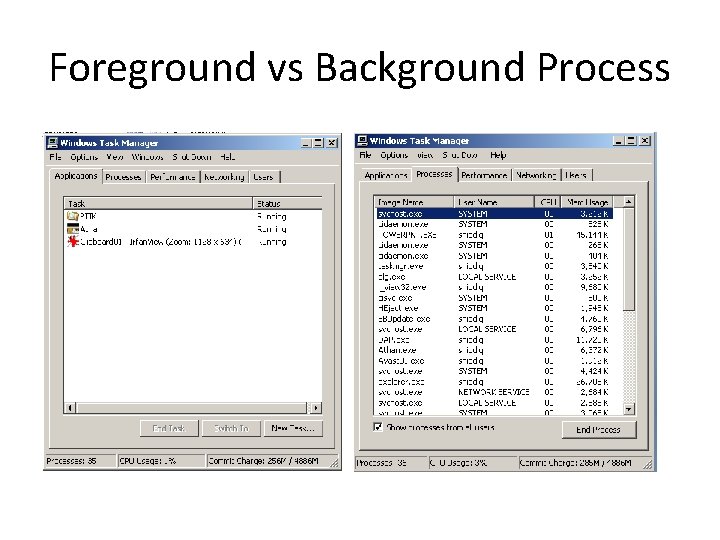Open Shut Down menu in right Task Manager
The height and width of the screenshot is (540, 720).
pos(460,155)
